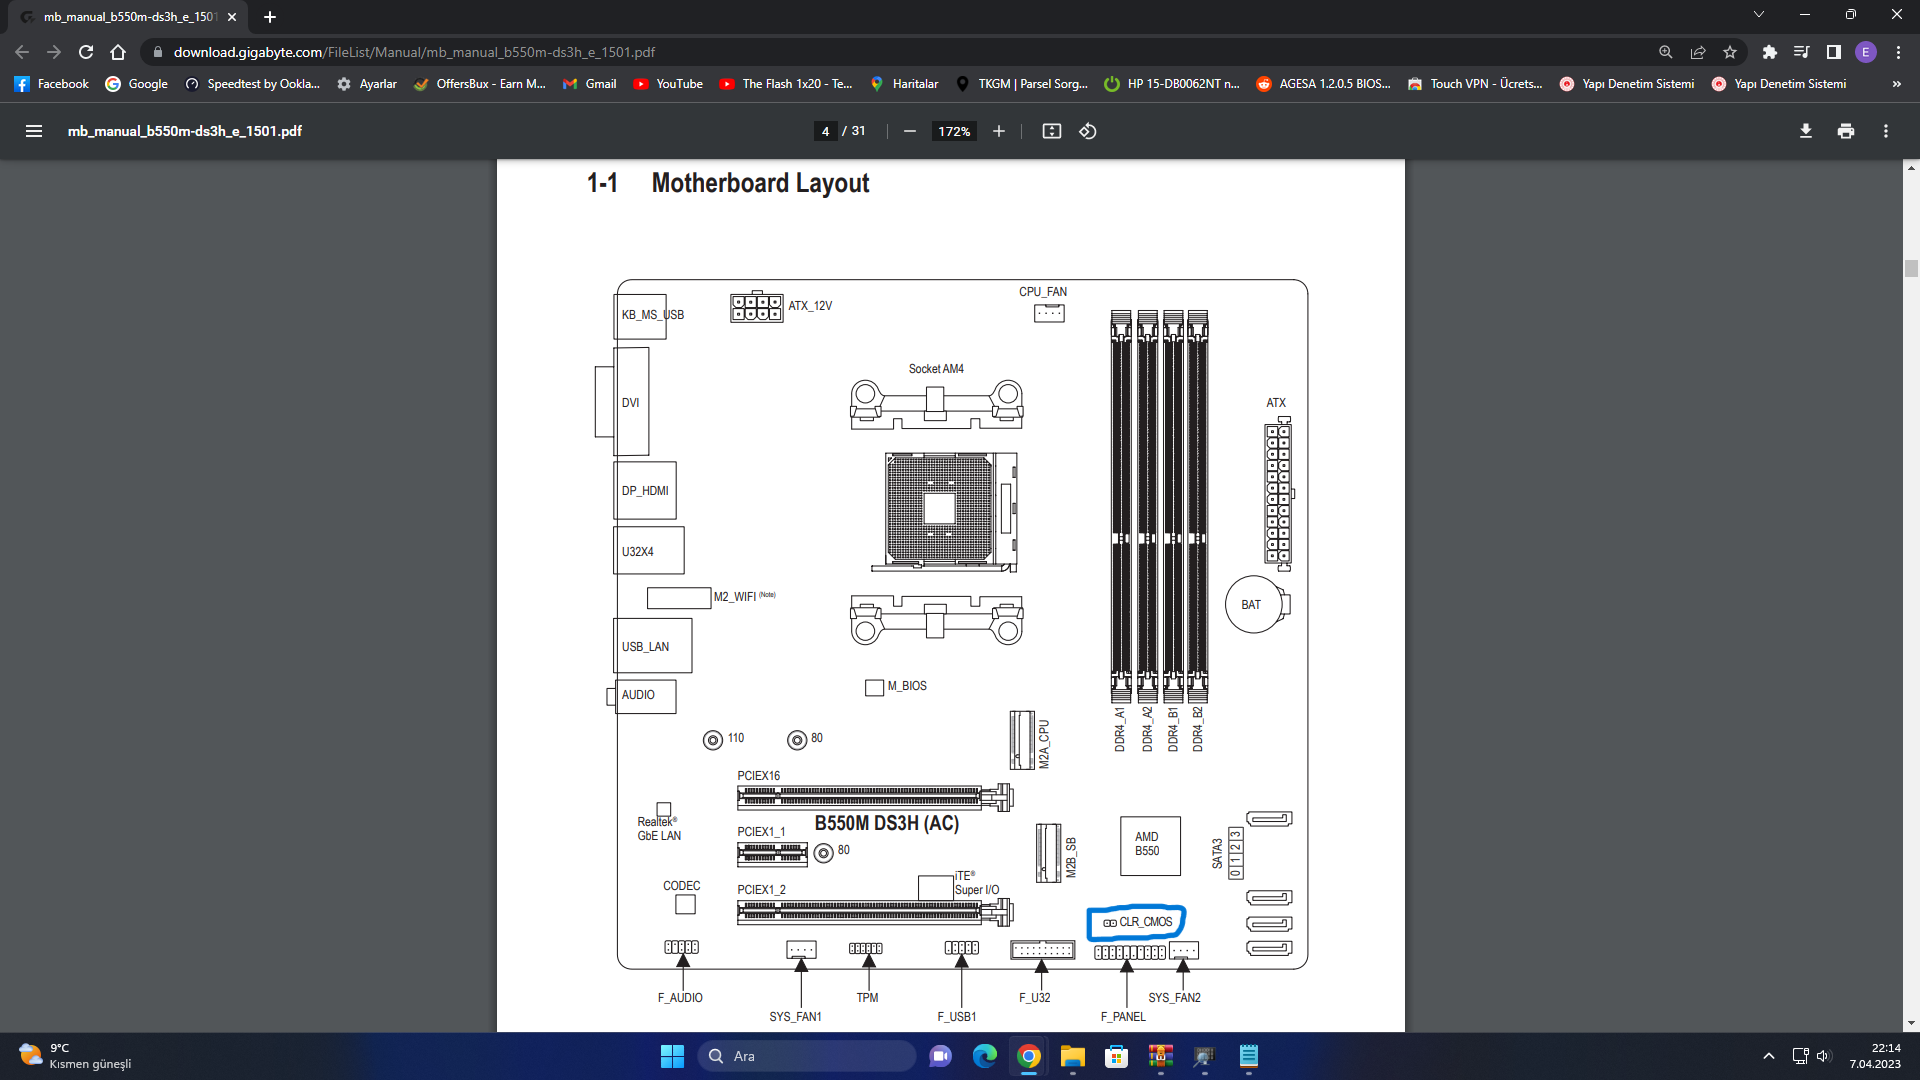Drag the PDF zoom level slider control
Image resolution: width=1920 pixels, height=1080 pixels.
952,131
